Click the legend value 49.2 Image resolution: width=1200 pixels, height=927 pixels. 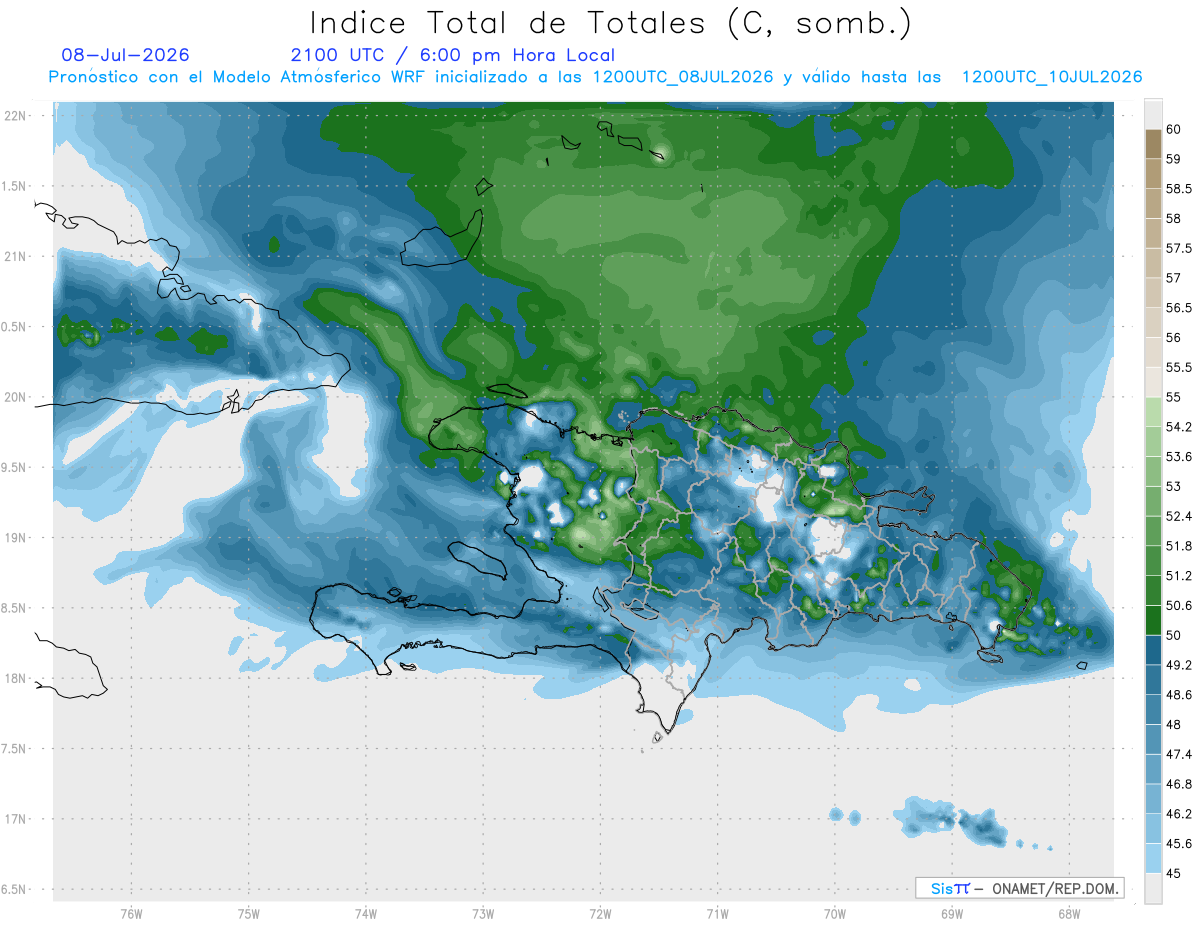point(1179,665)
